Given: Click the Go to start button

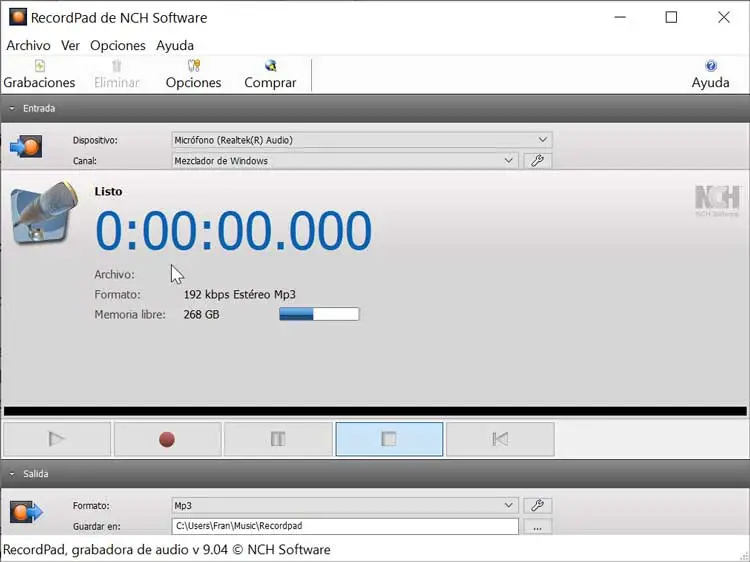Looking at the screenshot, I should pyautogui.click(x=500, y=439).
